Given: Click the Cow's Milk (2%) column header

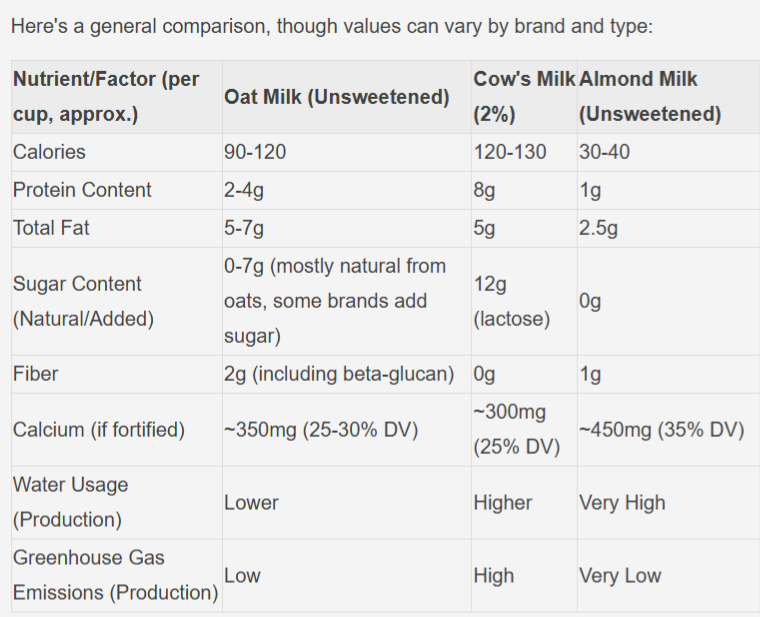Looking at the screenshot, I should tap(524, 97).
